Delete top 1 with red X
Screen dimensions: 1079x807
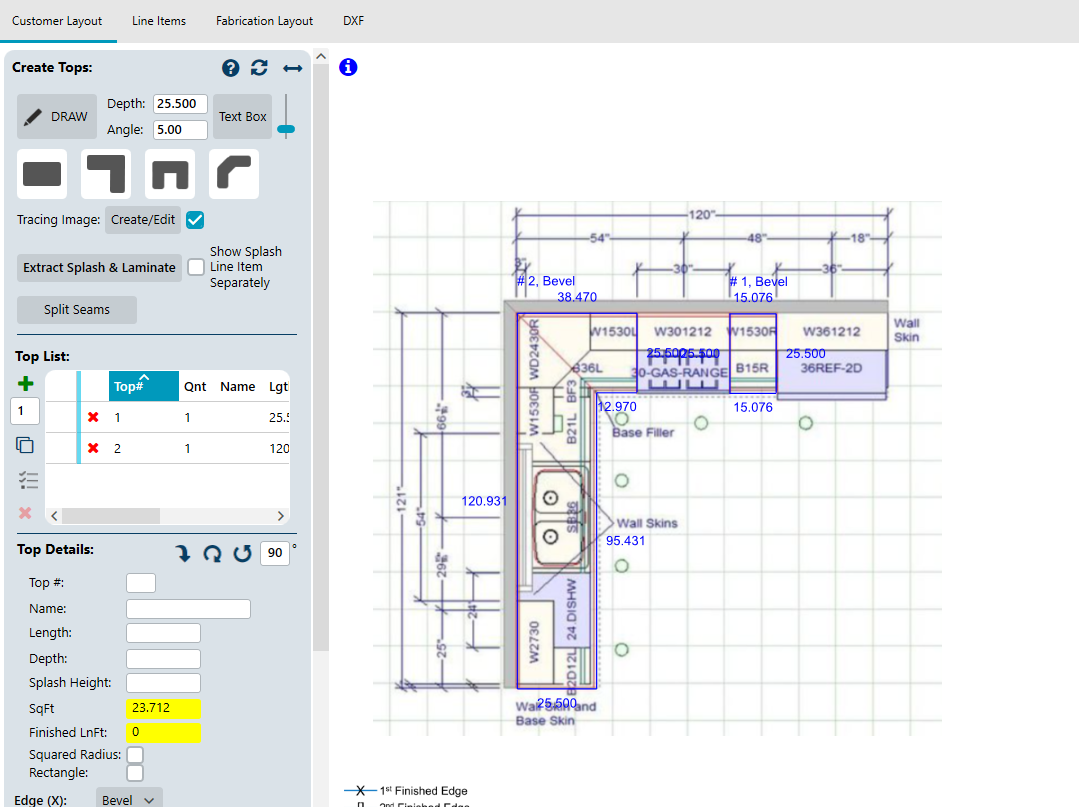94,417
